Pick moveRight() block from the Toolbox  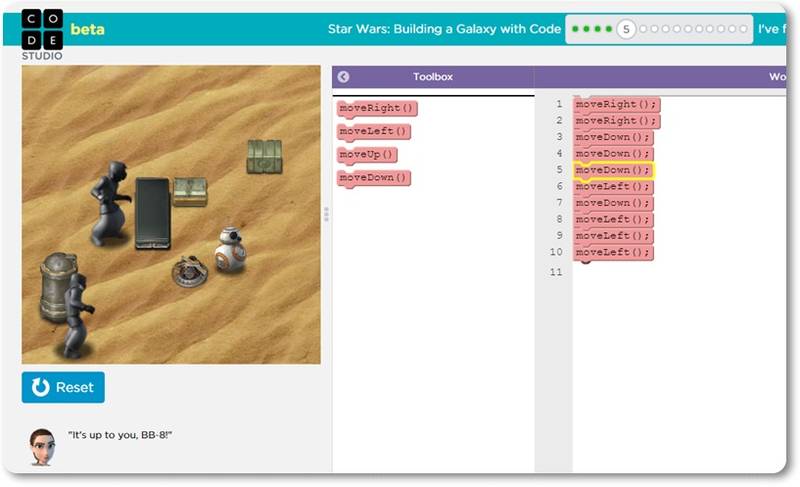point(377,108)
